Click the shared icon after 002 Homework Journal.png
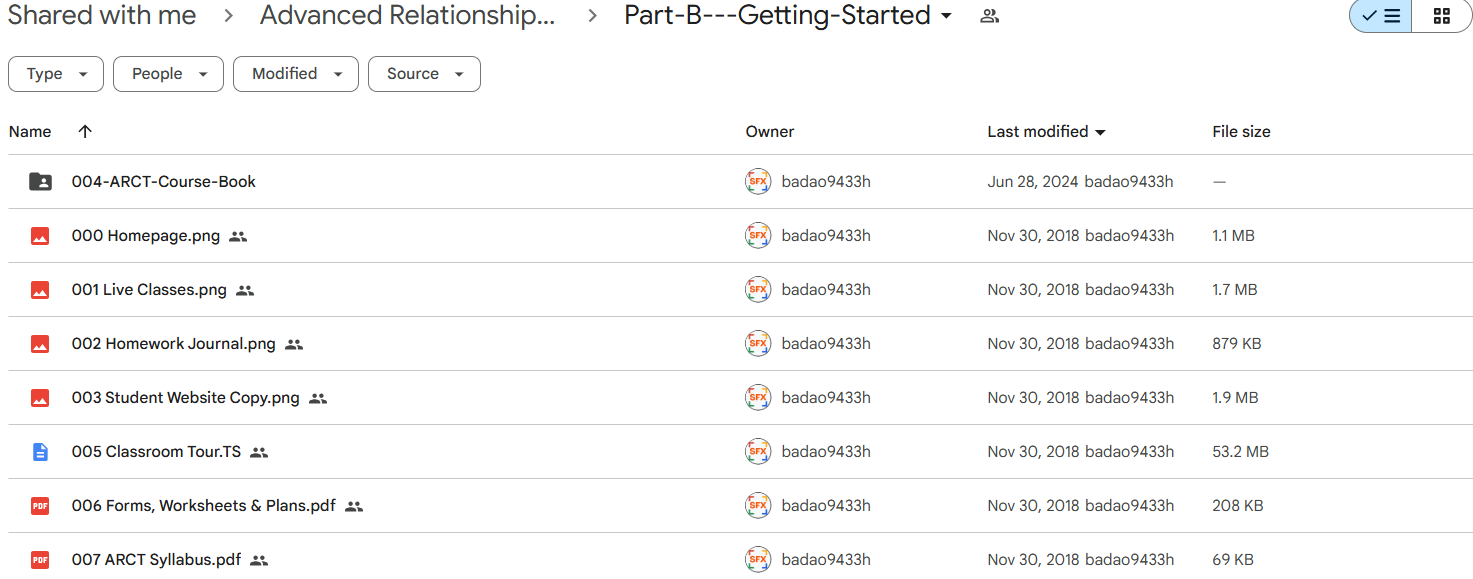Viewport: 1473px width, 579px height. click(x=294, y=344)
